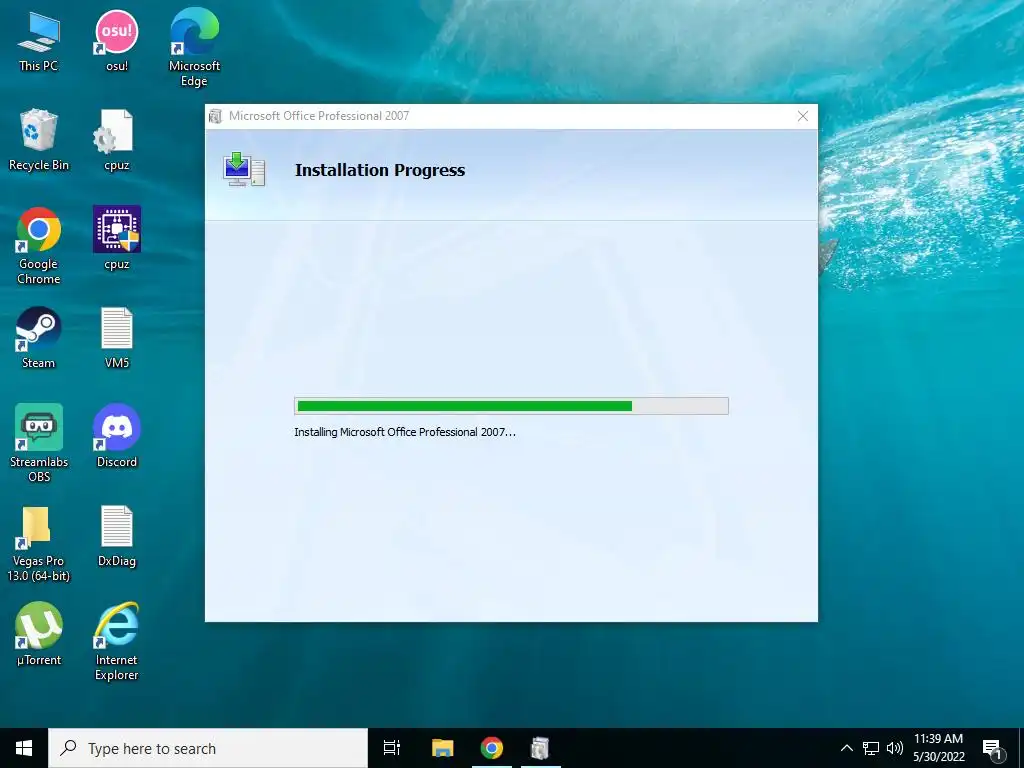
Task: Click the 'Microsoft Office Professional 2007' title text
Action: pos(319,116)
